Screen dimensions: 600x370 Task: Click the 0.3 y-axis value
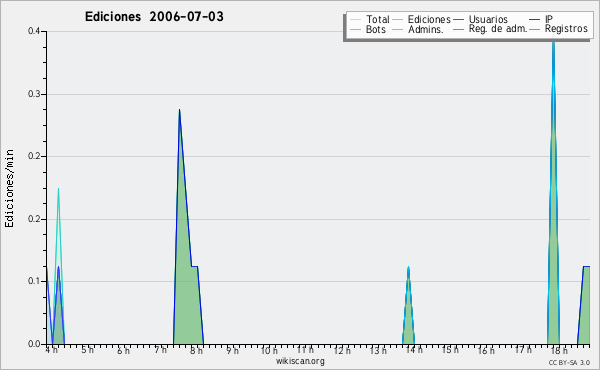click(34, 94)
